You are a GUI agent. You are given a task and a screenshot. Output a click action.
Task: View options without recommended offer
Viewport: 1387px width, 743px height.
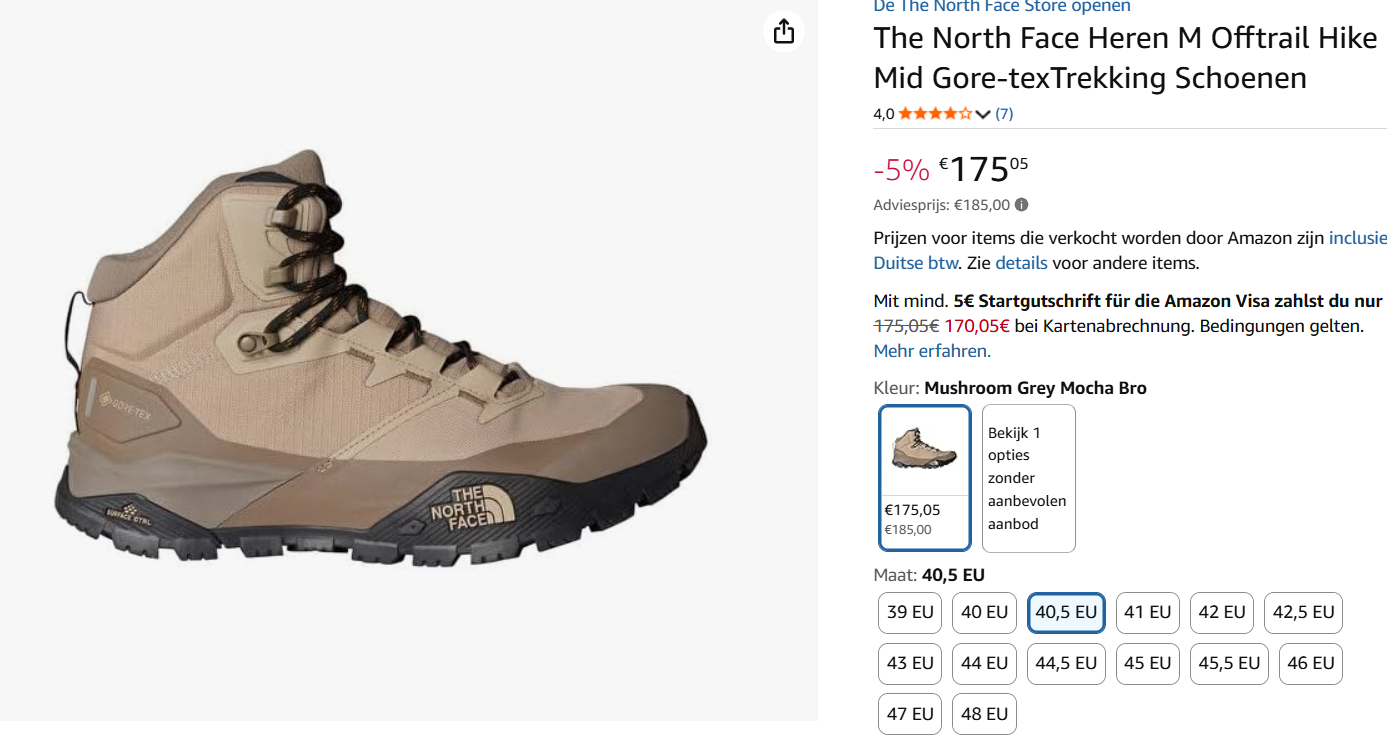(1028, 478)
